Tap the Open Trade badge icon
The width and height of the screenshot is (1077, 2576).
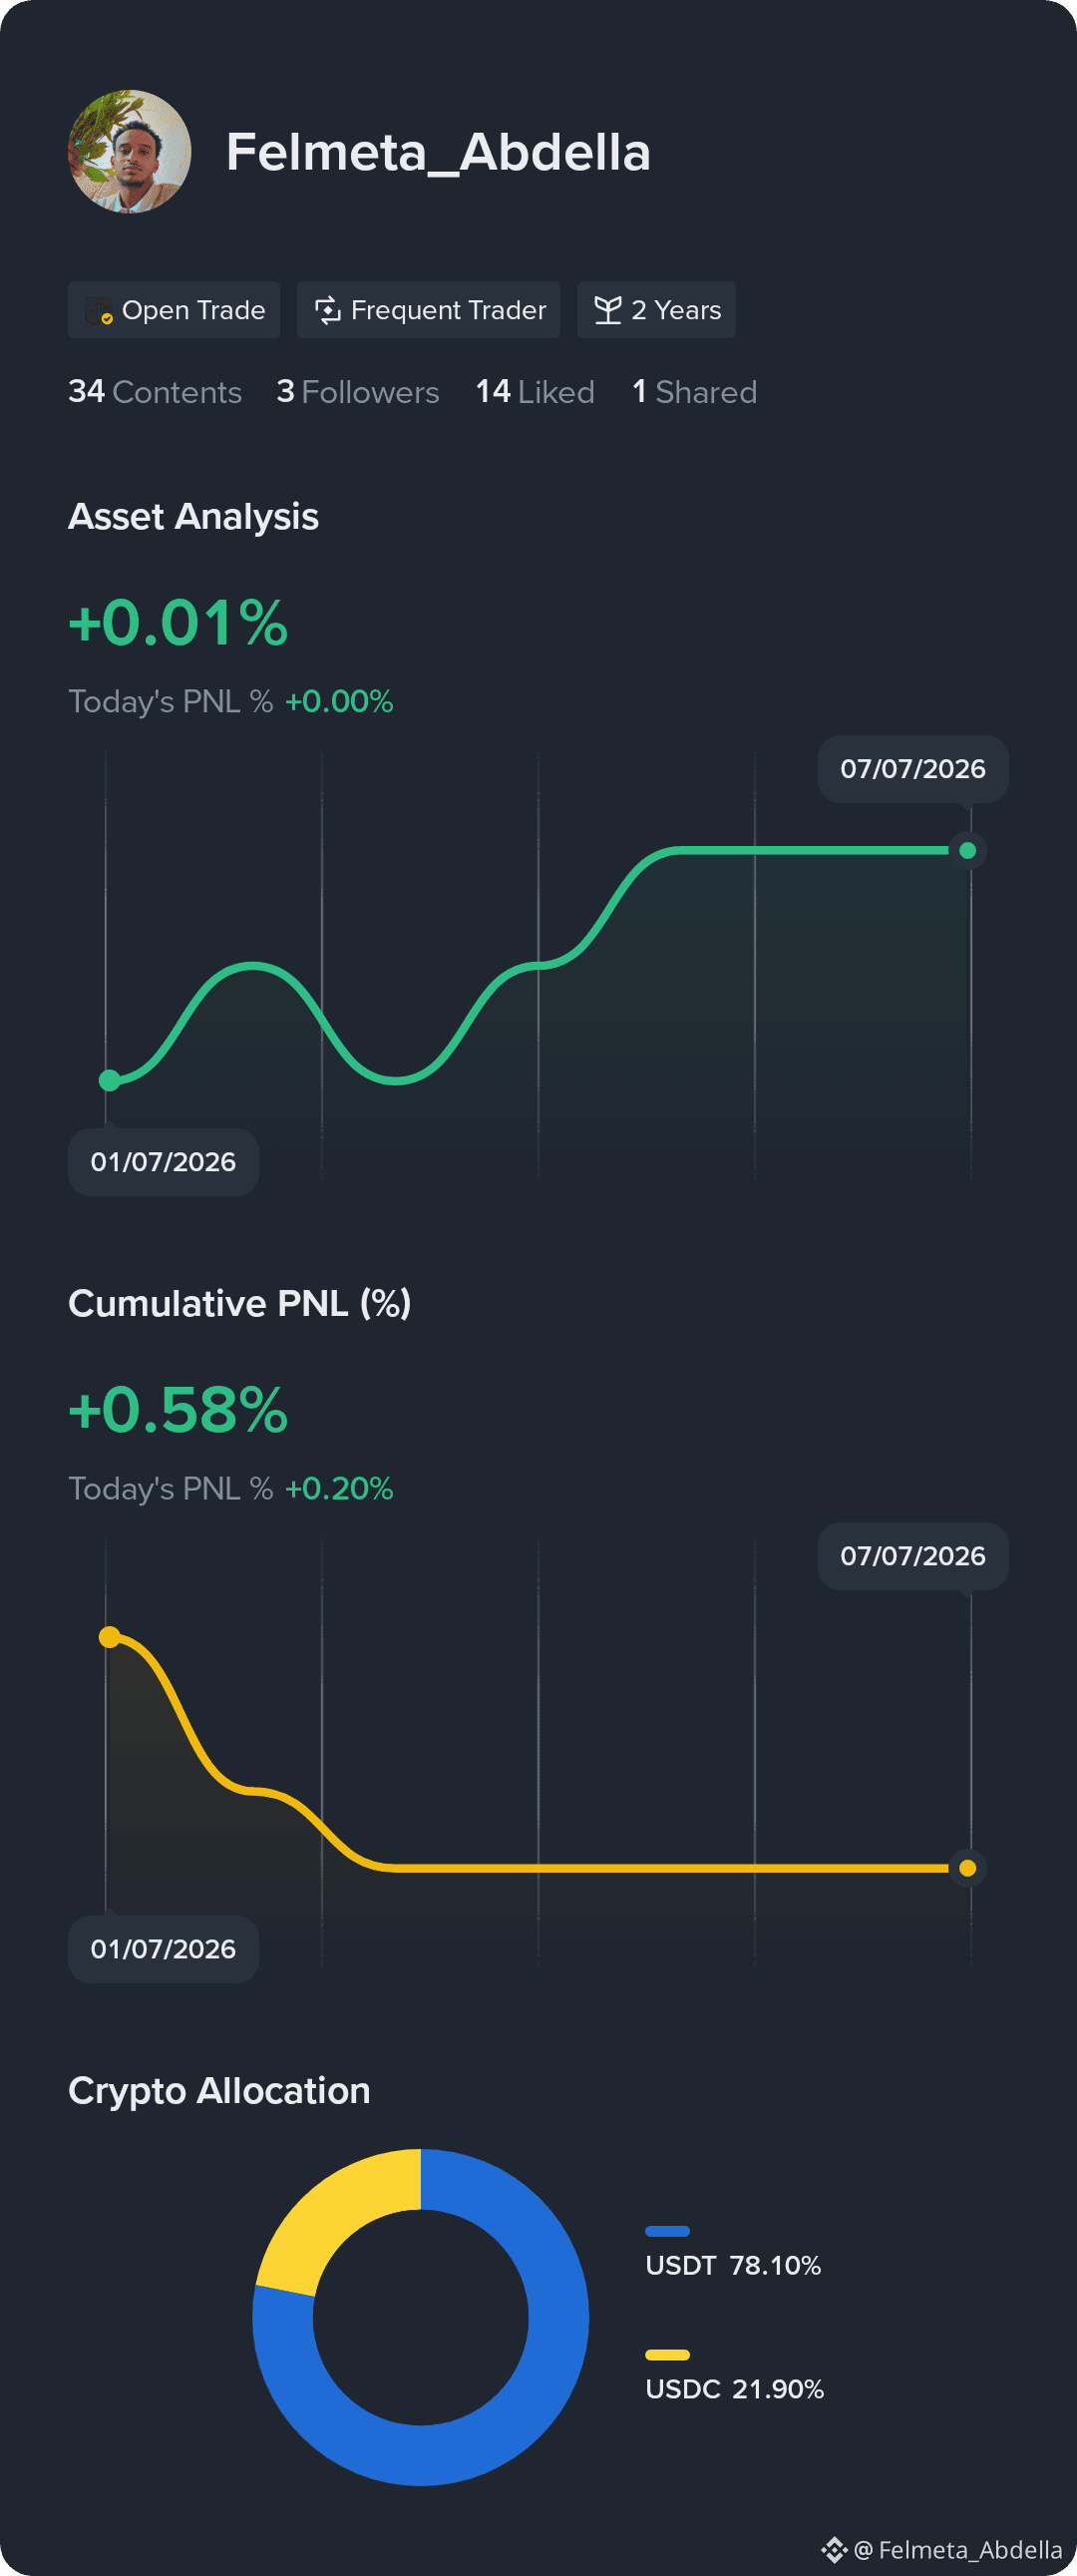tap(98, 311)
